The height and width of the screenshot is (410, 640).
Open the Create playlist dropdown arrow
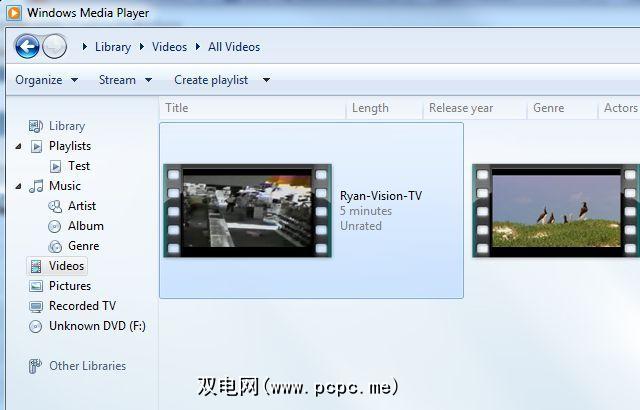(266, 80)
